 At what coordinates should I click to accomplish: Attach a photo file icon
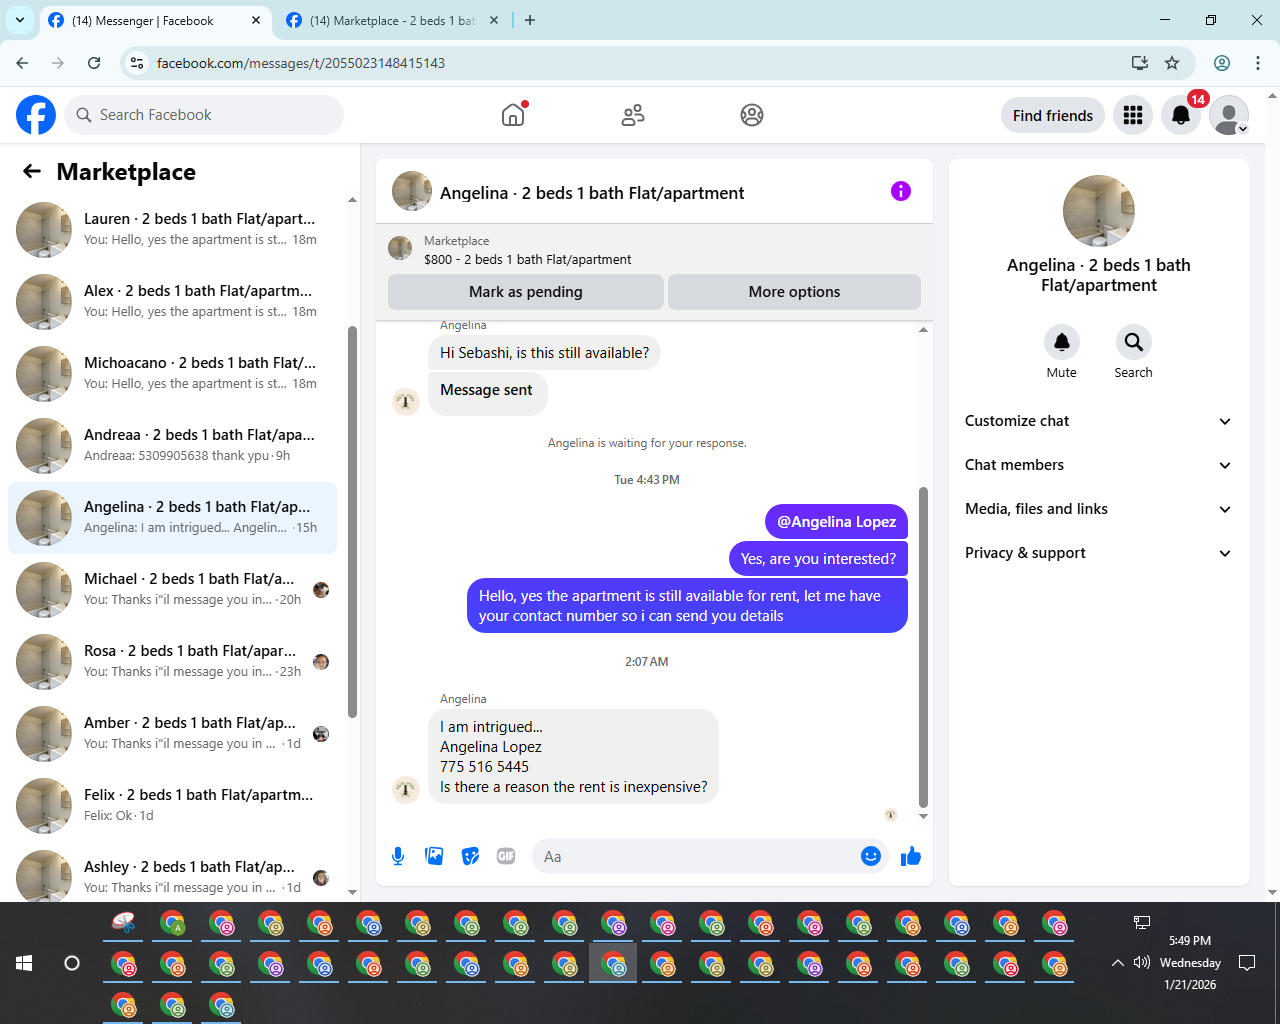[x=434, y=856]
